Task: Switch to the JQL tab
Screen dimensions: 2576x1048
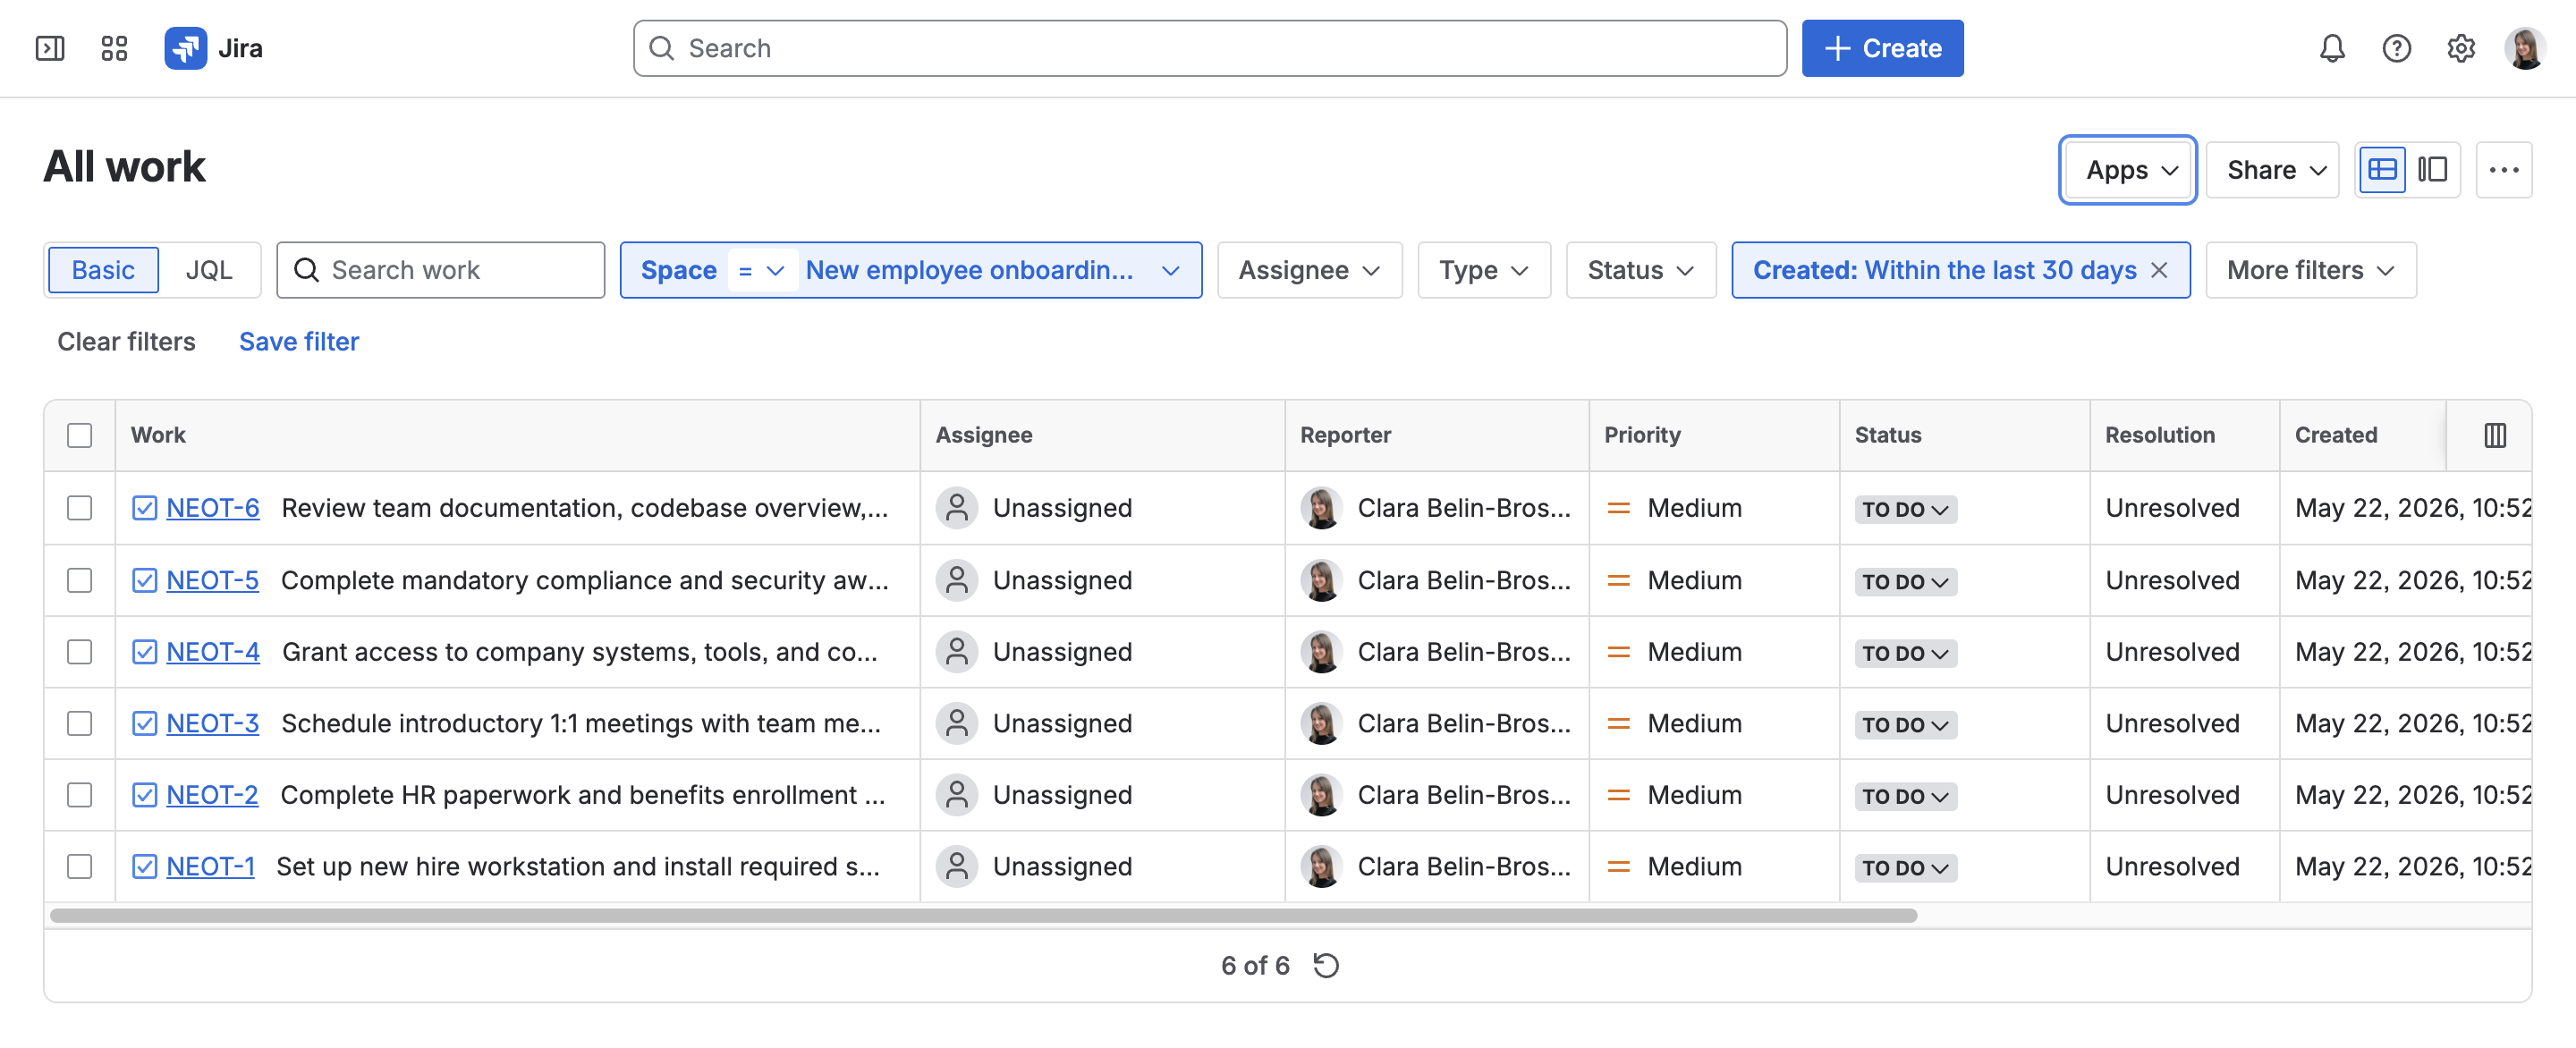Action: tap(209, 270)
